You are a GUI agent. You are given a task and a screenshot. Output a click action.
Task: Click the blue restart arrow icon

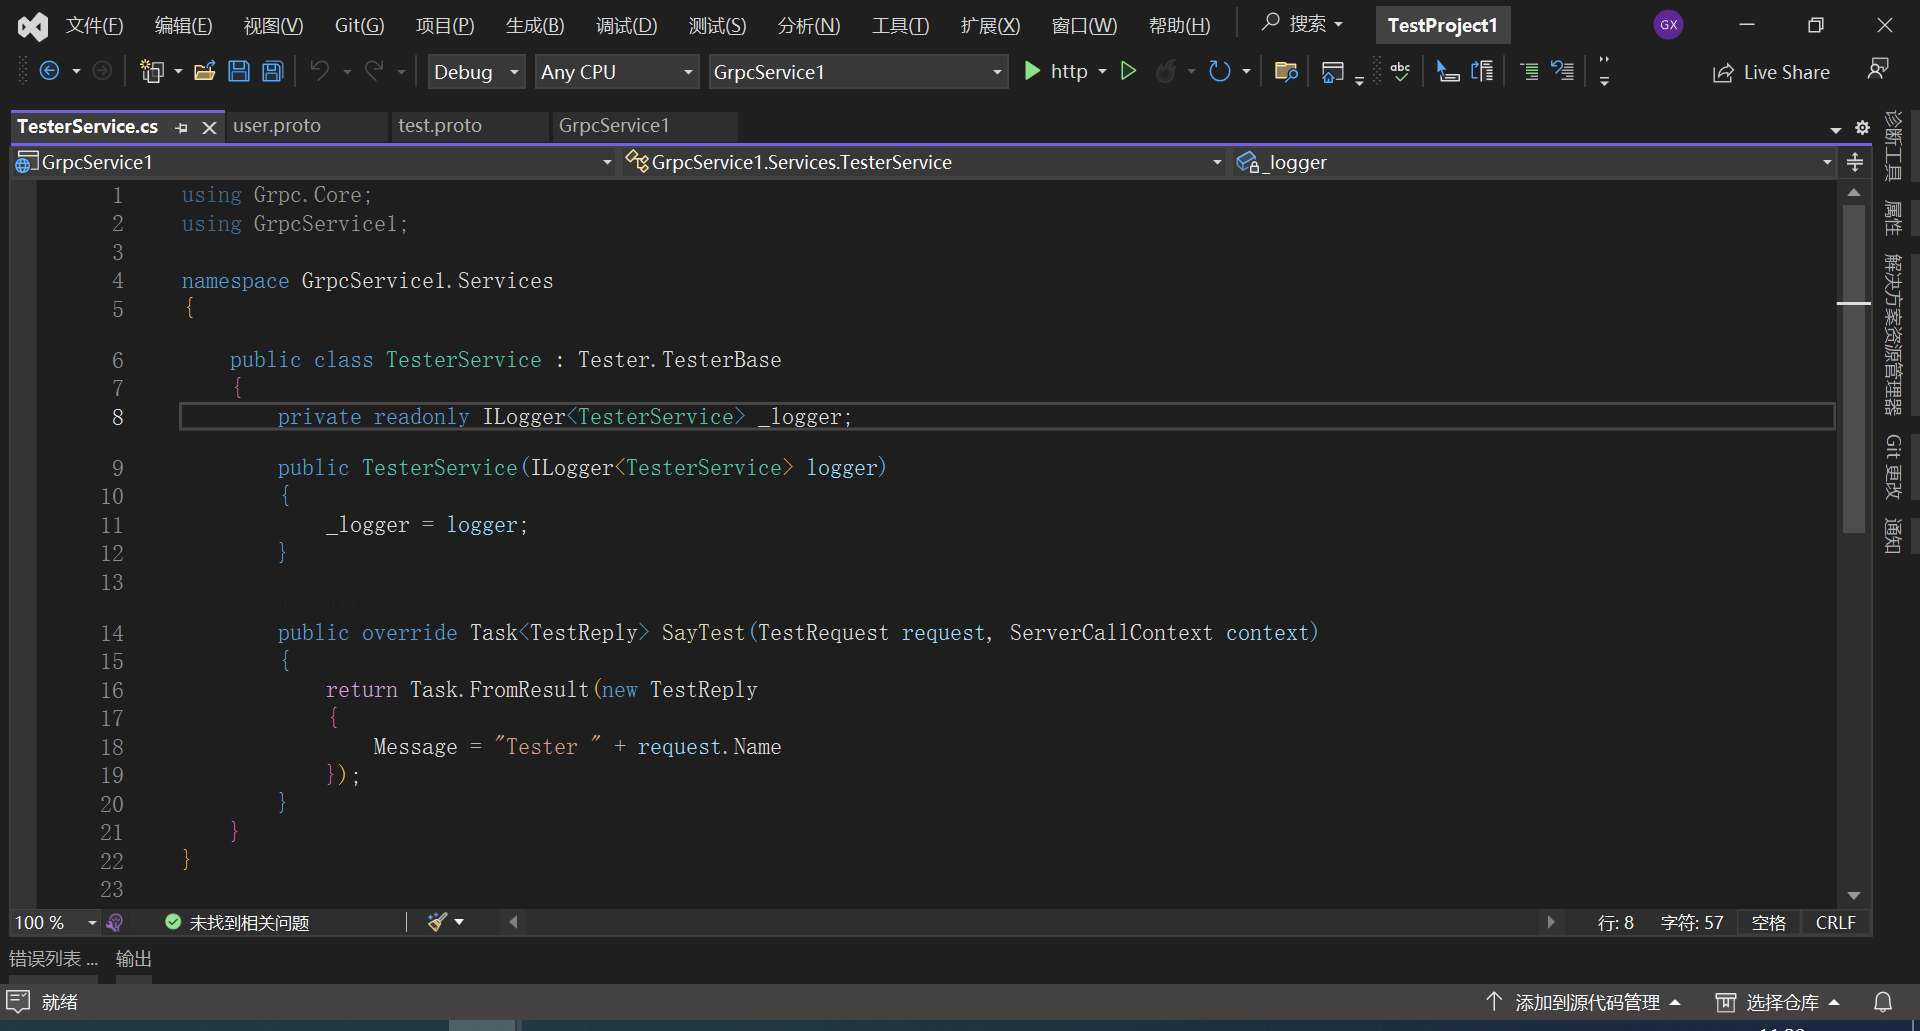pos(1219,71)
